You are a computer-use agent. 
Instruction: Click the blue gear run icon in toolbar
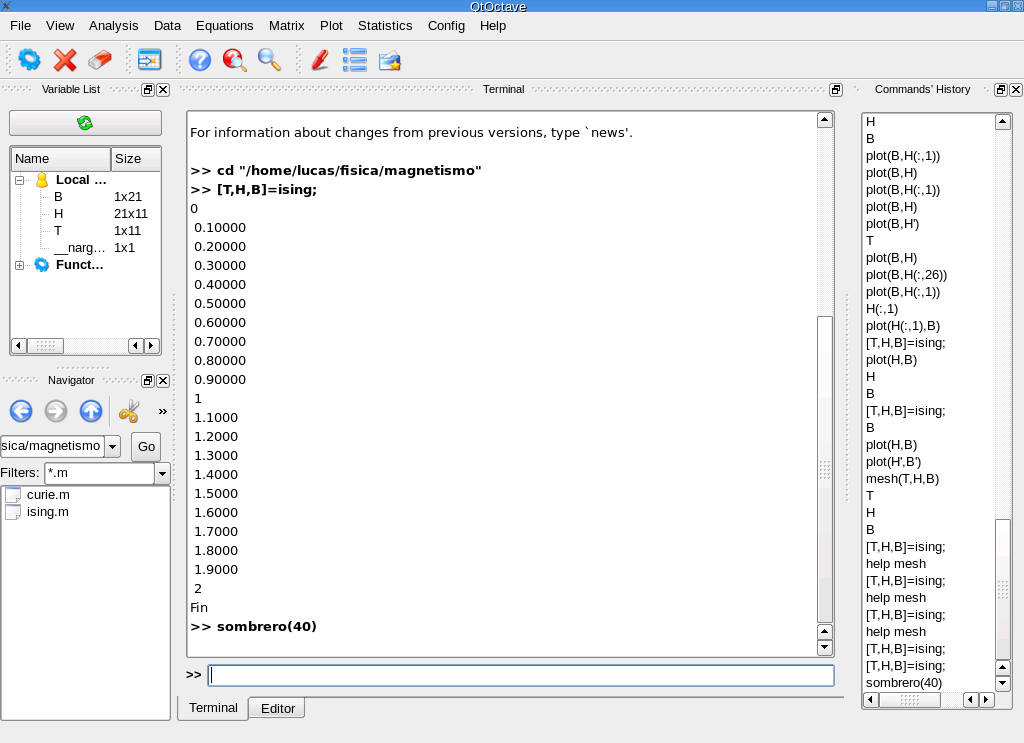pos(29,60)
